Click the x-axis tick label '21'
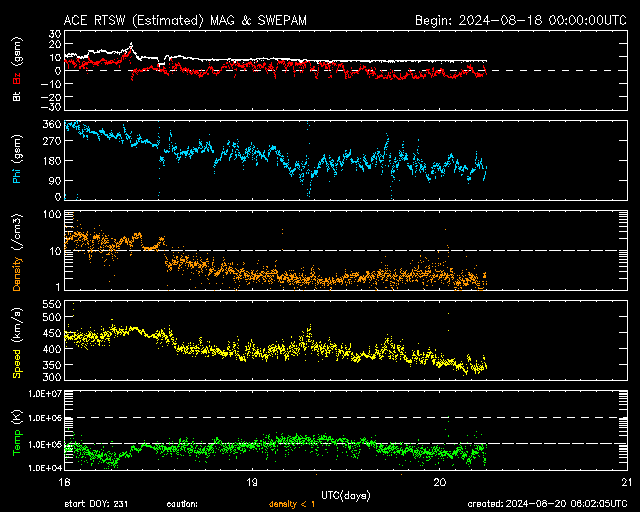 (627, 482)
